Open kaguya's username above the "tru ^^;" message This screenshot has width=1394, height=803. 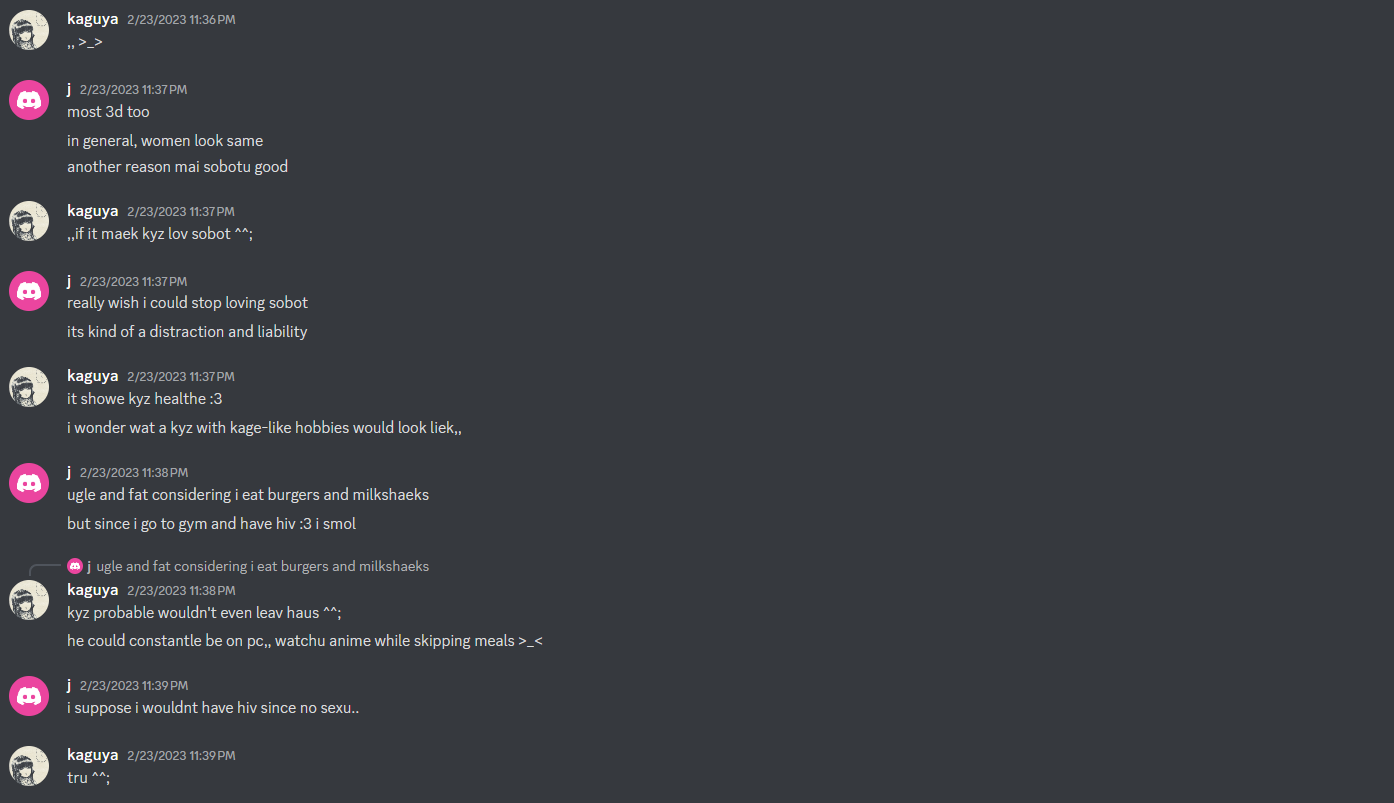click(92, 755)
